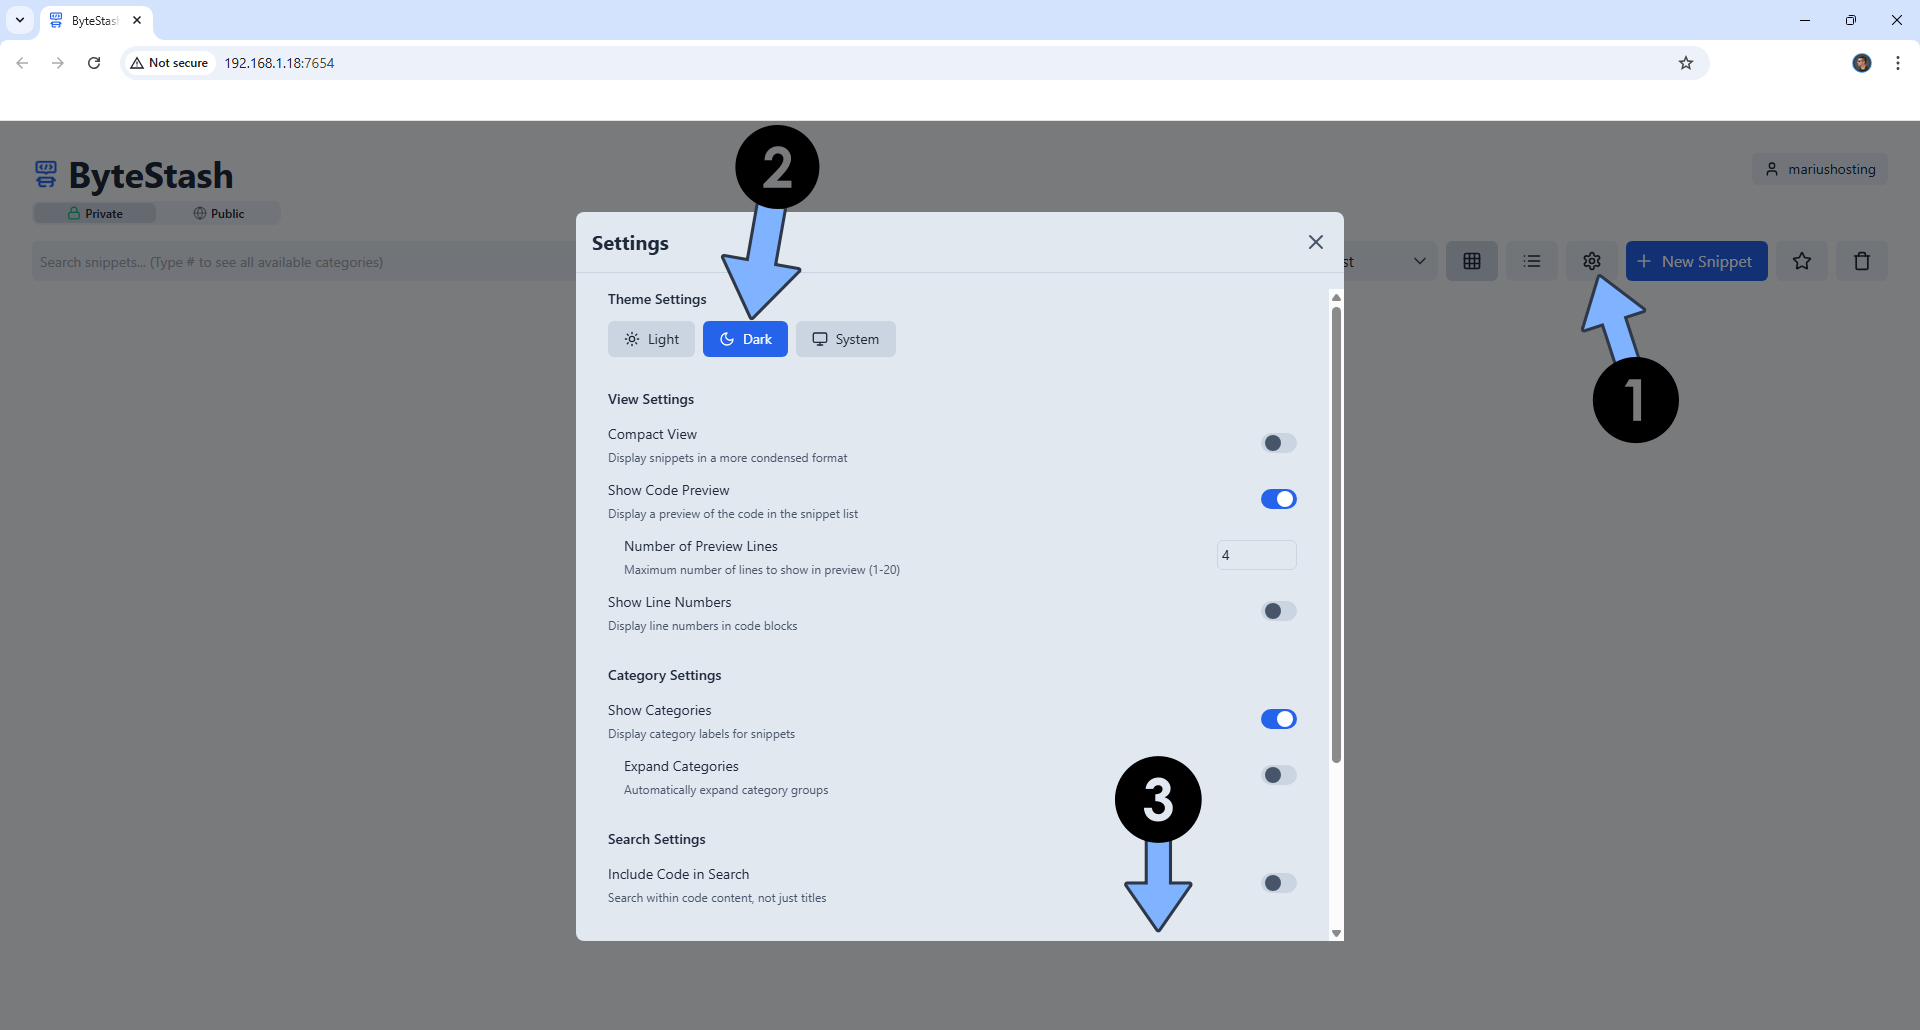
Task: Open the browser tab search chevron
Action: click(x=19, y=19)
